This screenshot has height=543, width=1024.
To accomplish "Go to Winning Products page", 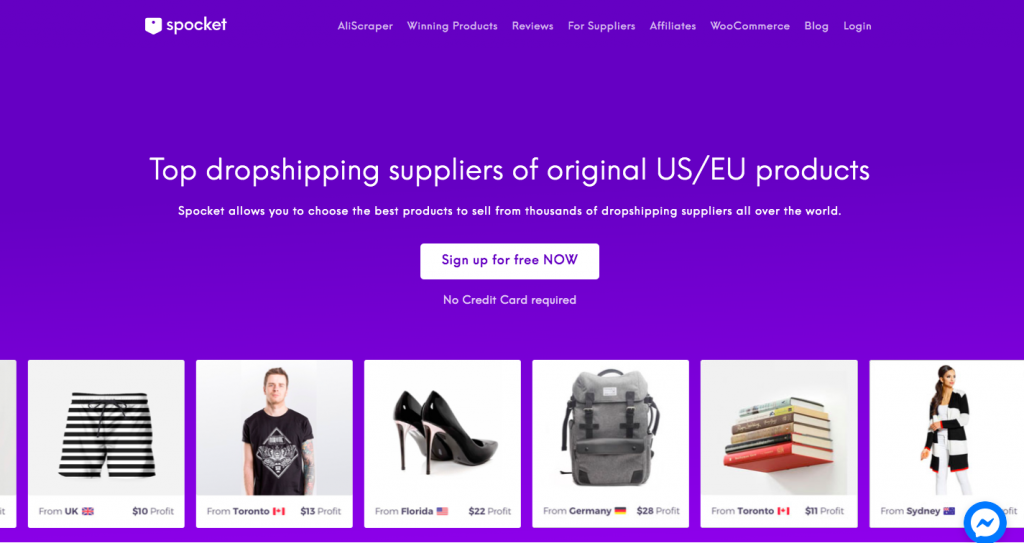I will 452,26.
